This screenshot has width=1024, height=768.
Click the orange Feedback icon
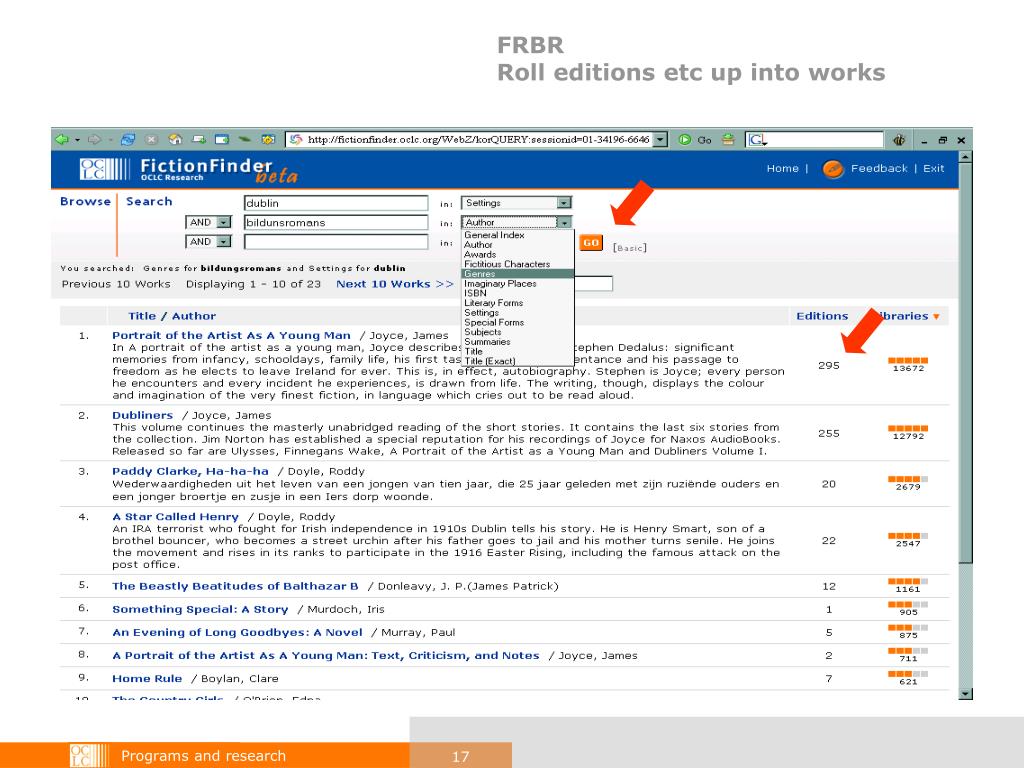coord(833,169)
